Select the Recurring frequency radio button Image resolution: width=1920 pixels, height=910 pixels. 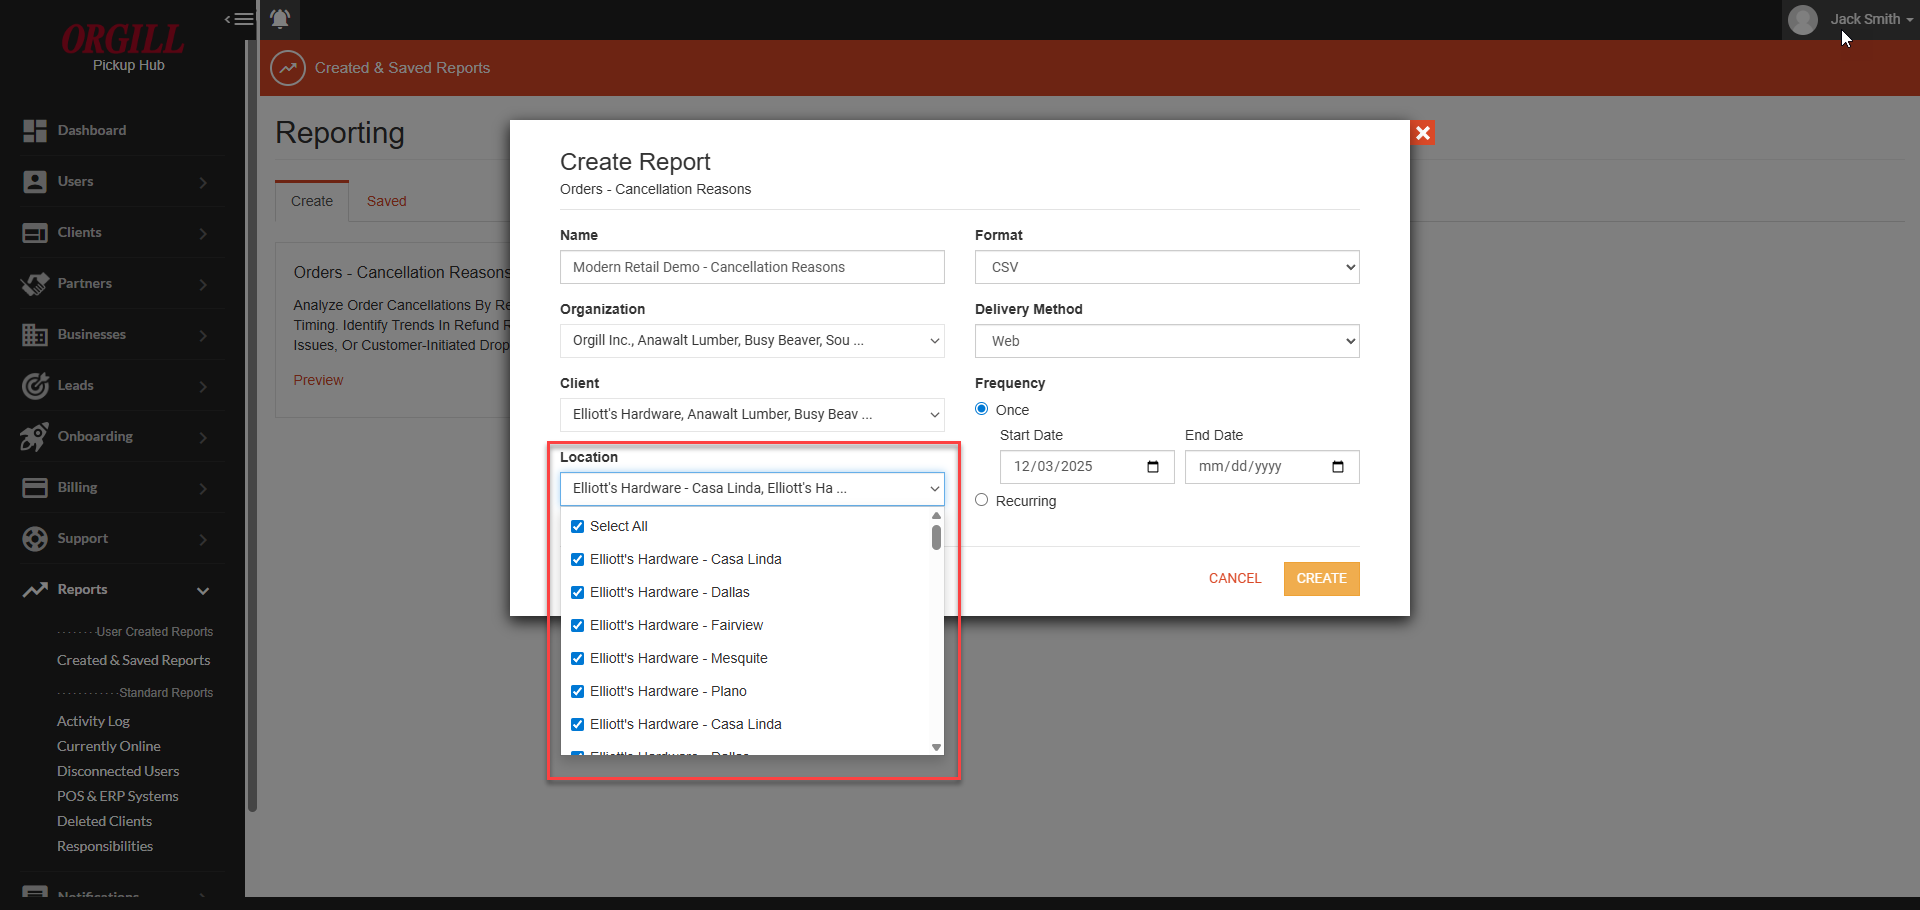point(982,500)
